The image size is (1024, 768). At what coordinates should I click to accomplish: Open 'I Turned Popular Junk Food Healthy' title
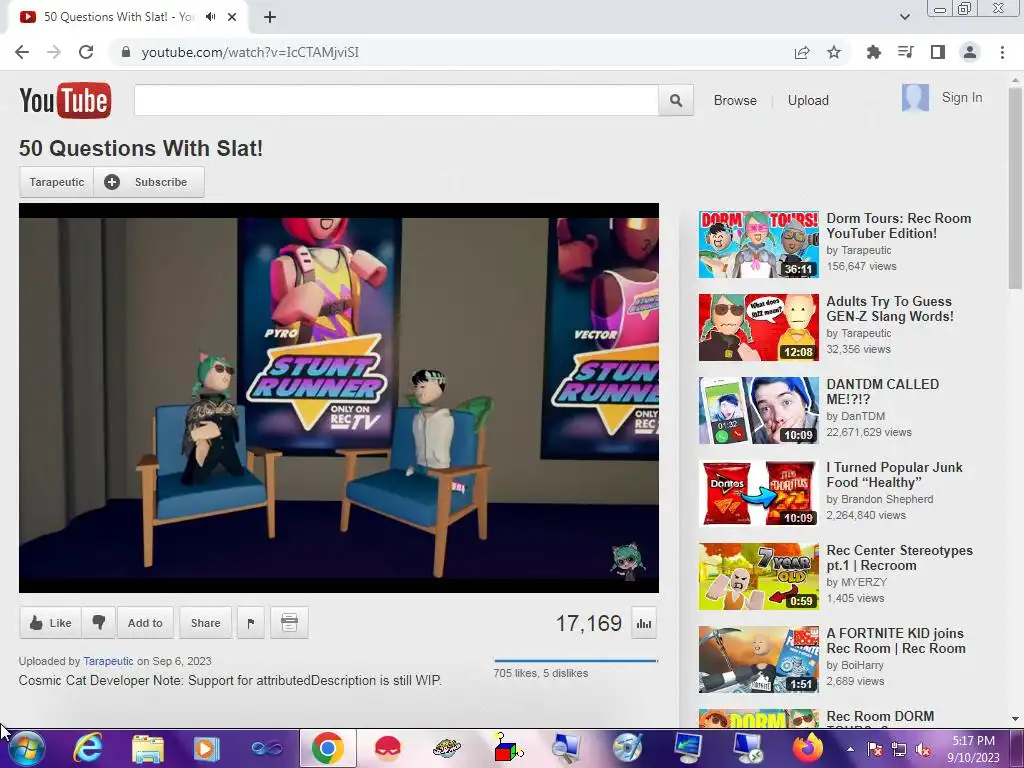pos(894,475)
